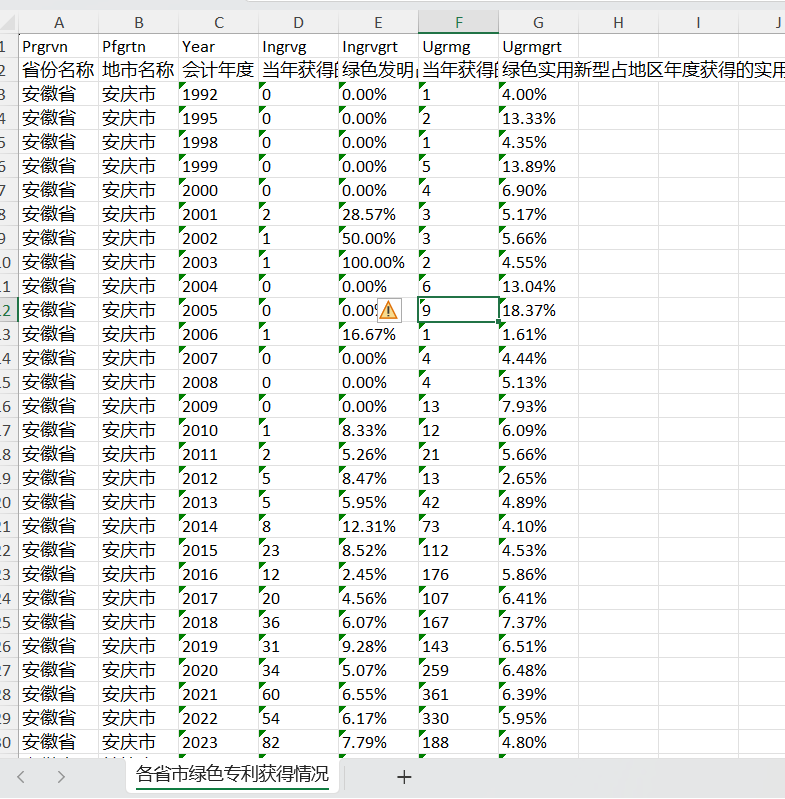The height and width of the screenshot is (799, 785).
Task: Click the 361 cell in column F
Action: pyautogui.click(x=458, y=695)
